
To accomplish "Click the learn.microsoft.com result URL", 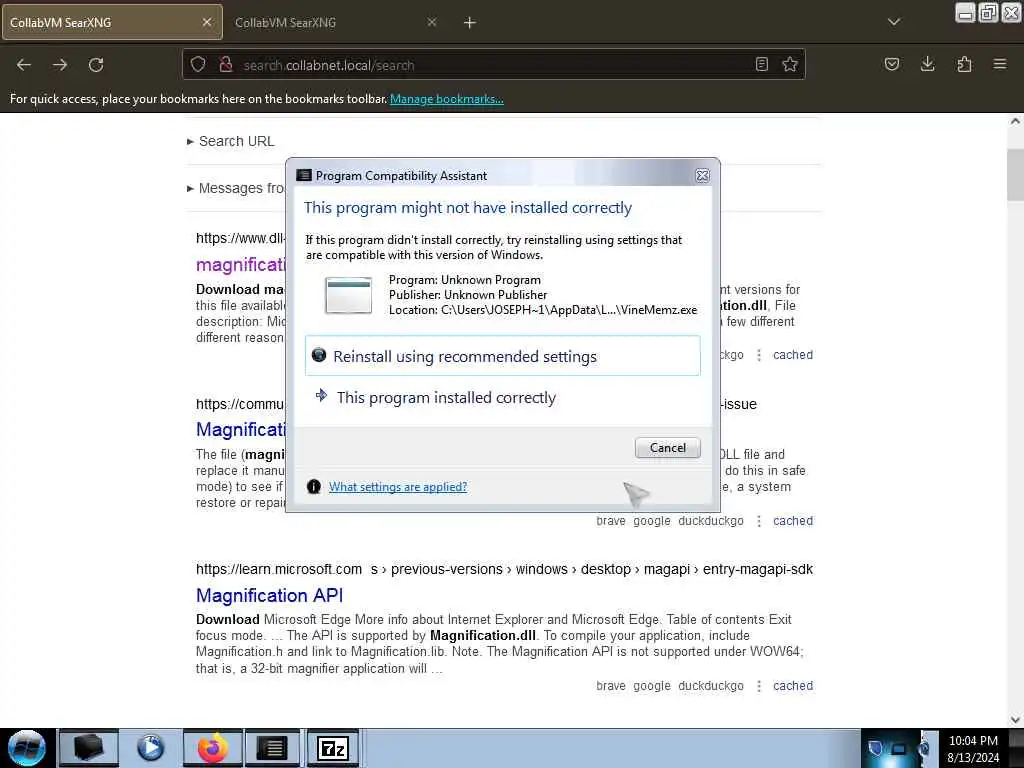I will [x=504, y=569].
